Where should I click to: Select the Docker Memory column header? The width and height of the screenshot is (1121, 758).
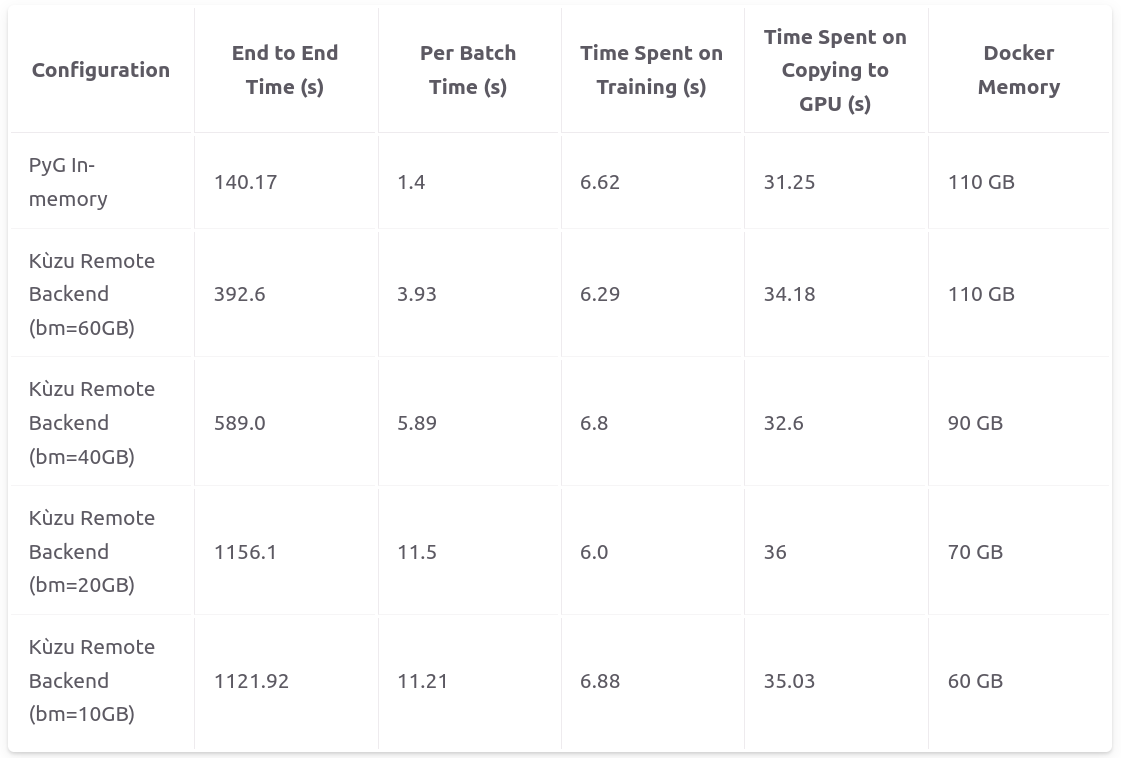click(1019, 70)
